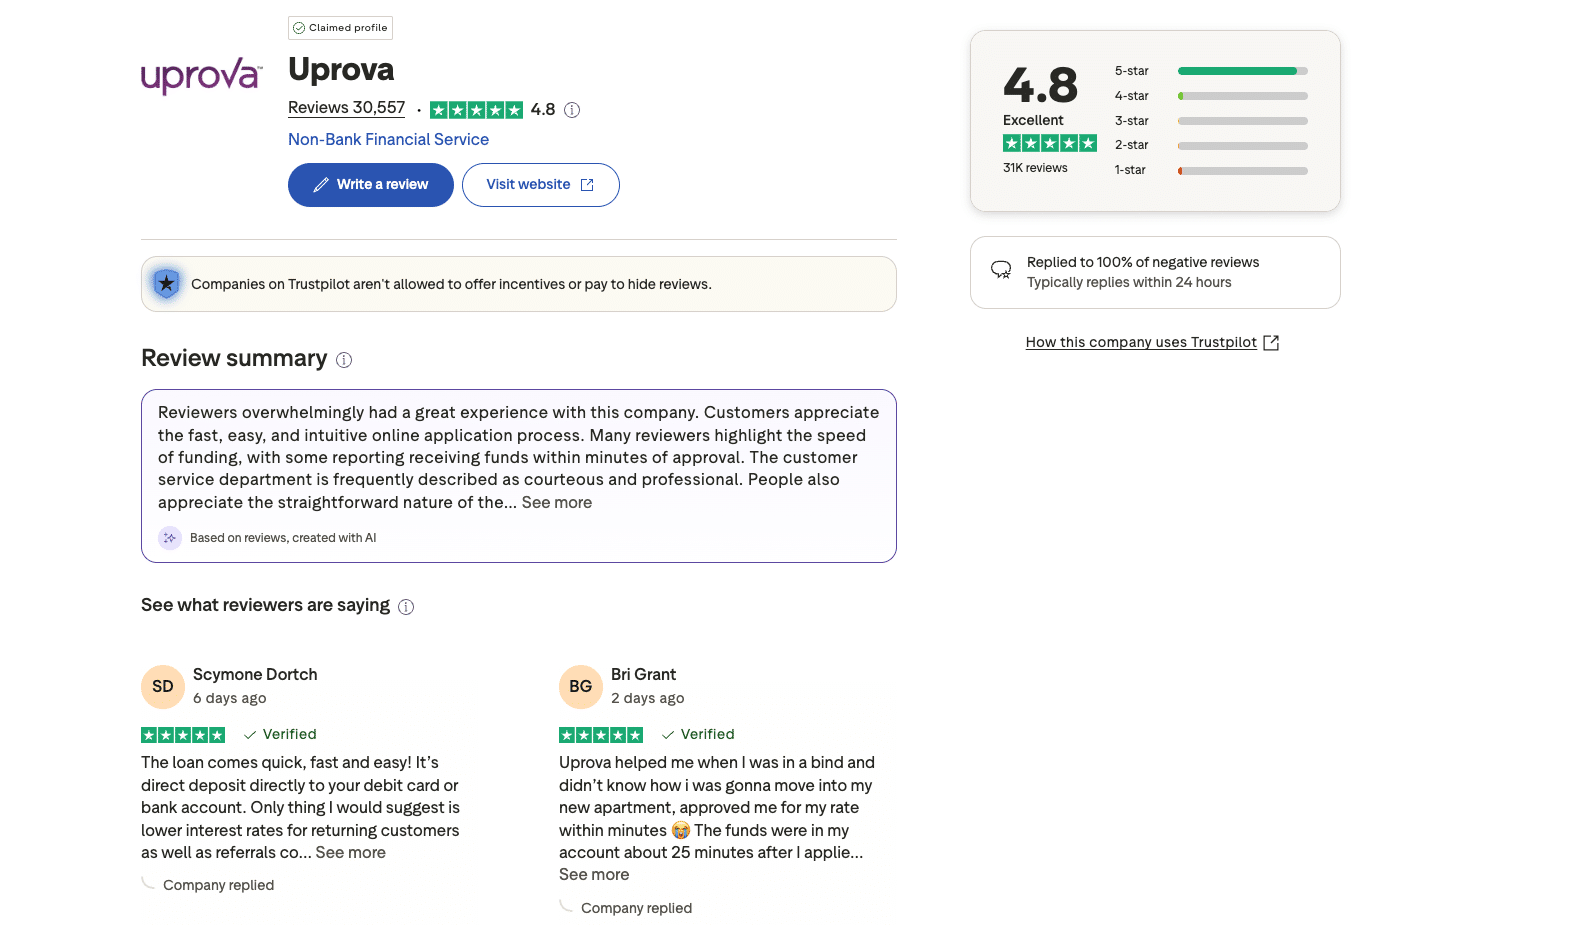Click Typically replies within 24 hours text
This screenshot has height=925, width=1571.
(1129, 283)
